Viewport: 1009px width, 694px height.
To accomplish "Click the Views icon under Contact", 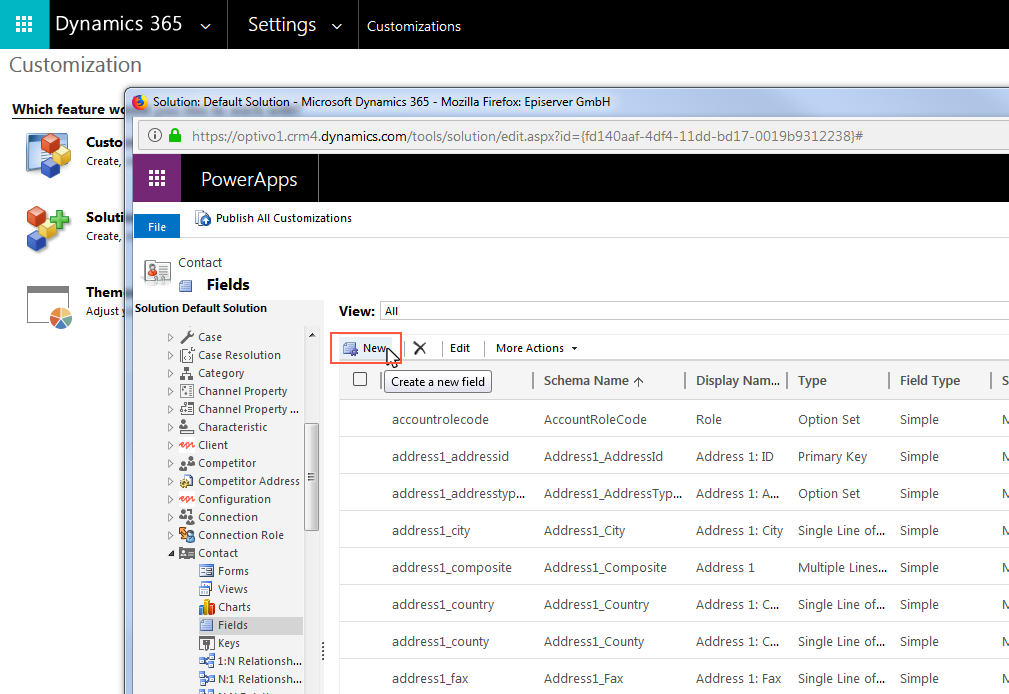I will pyautogui.click(x=206, y=589).
